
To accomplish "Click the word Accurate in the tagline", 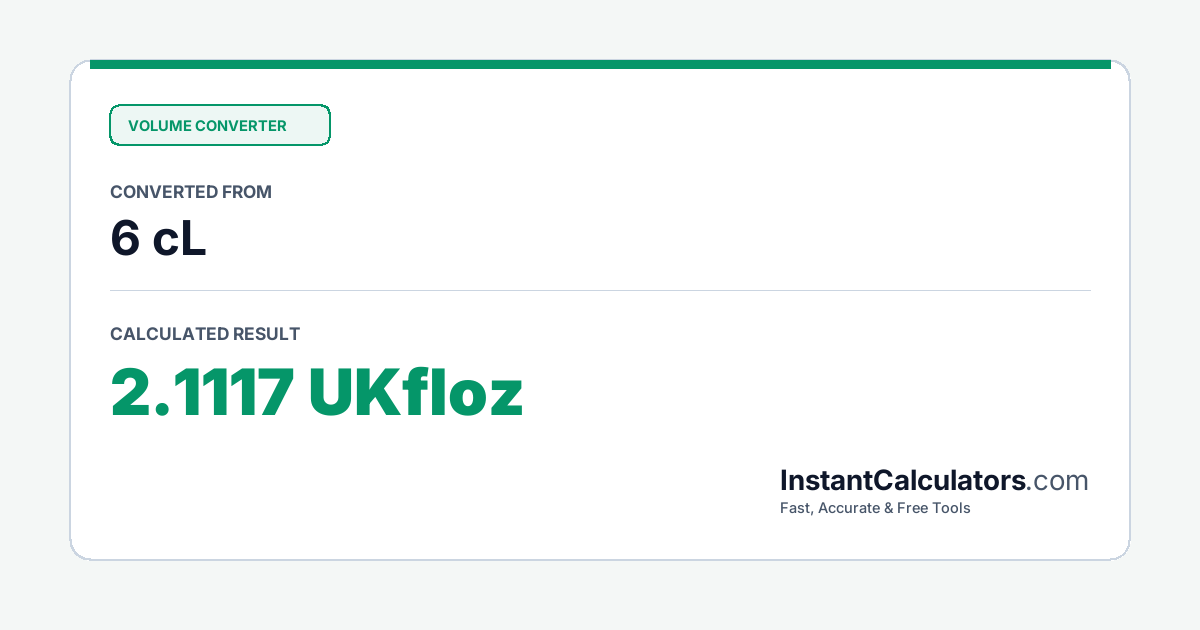I will pos(848,508).
